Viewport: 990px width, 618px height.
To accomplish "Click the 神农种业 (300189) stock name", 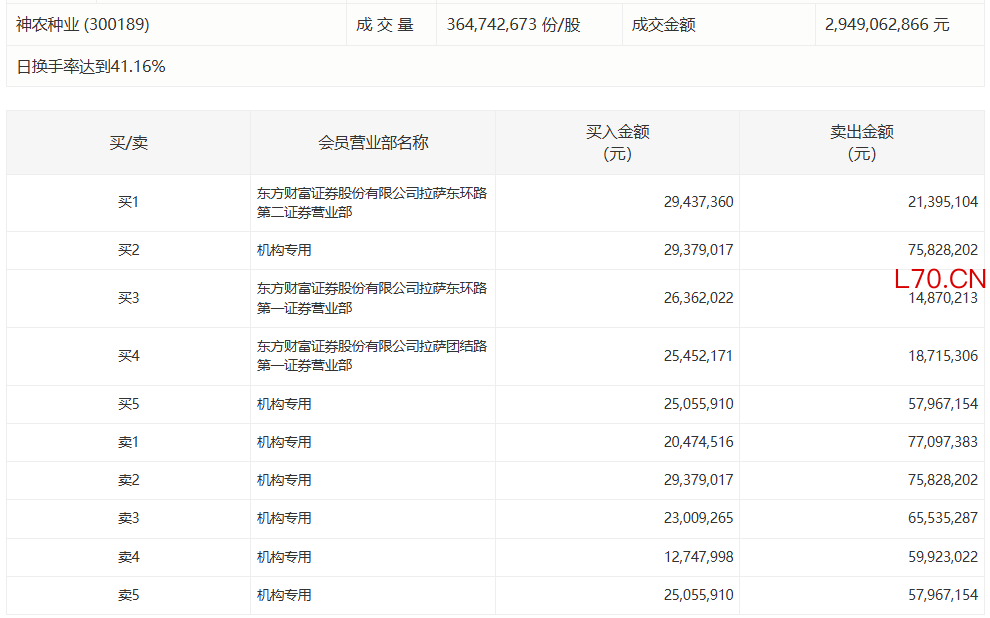I will (83, 24).
